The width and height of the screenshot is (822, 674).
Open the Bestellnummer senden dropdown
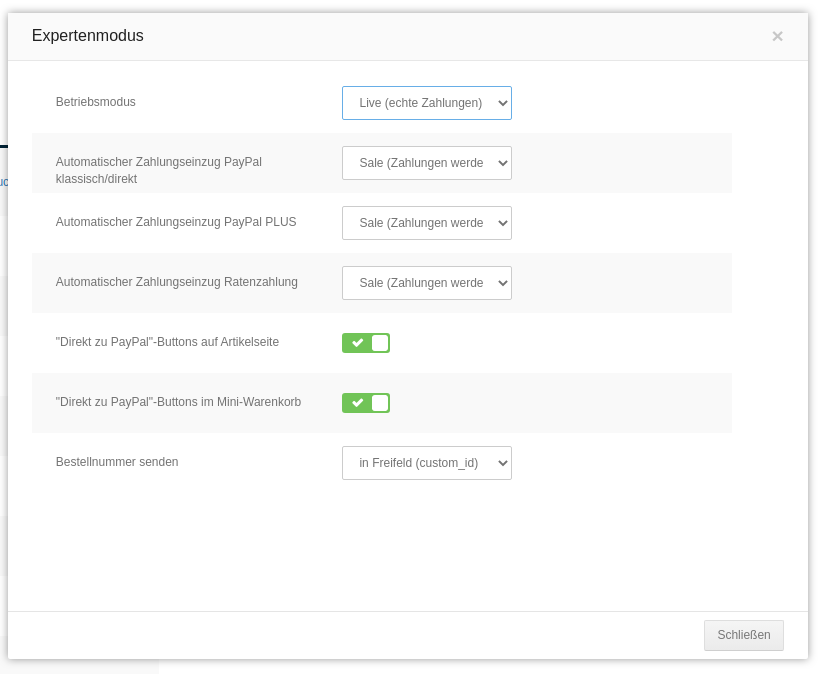(426, 463)
